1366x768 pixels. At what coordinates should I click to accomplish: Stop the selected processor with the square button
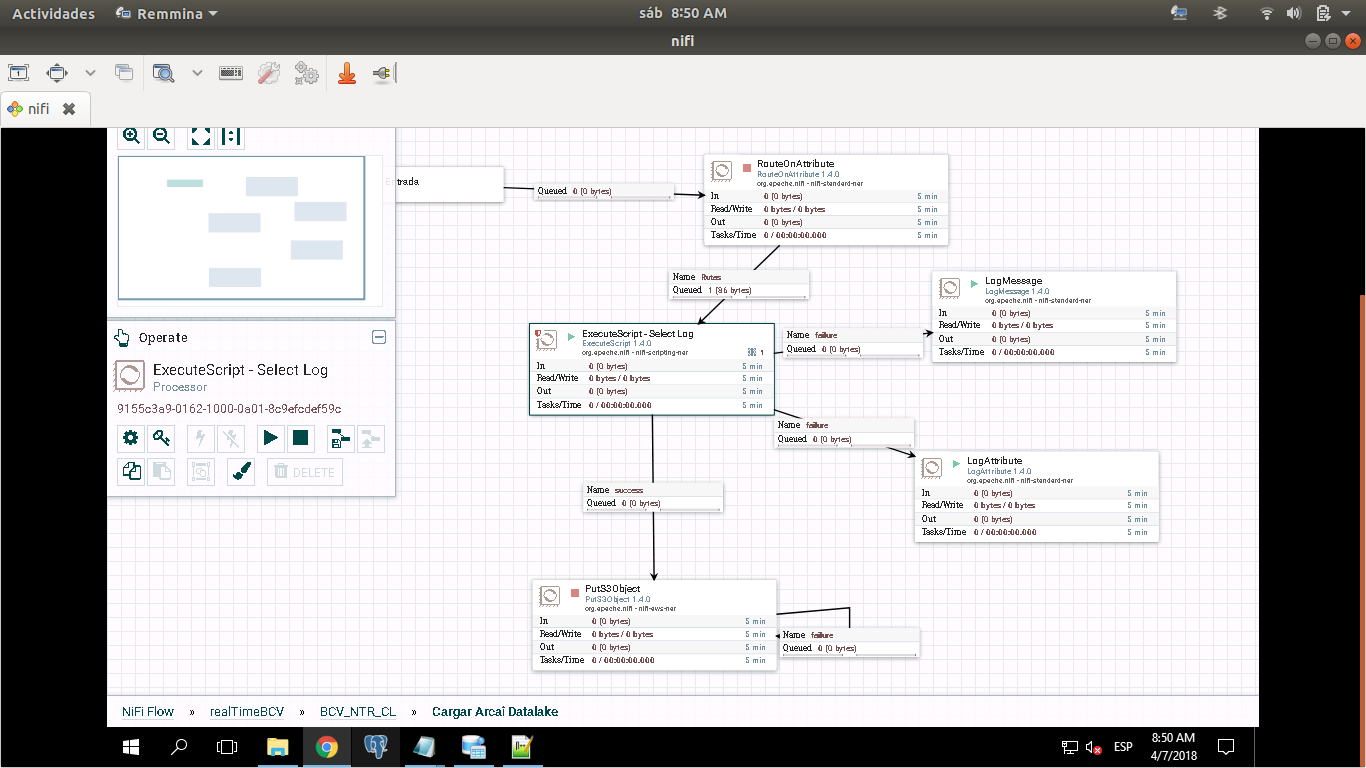click(300, 438)
